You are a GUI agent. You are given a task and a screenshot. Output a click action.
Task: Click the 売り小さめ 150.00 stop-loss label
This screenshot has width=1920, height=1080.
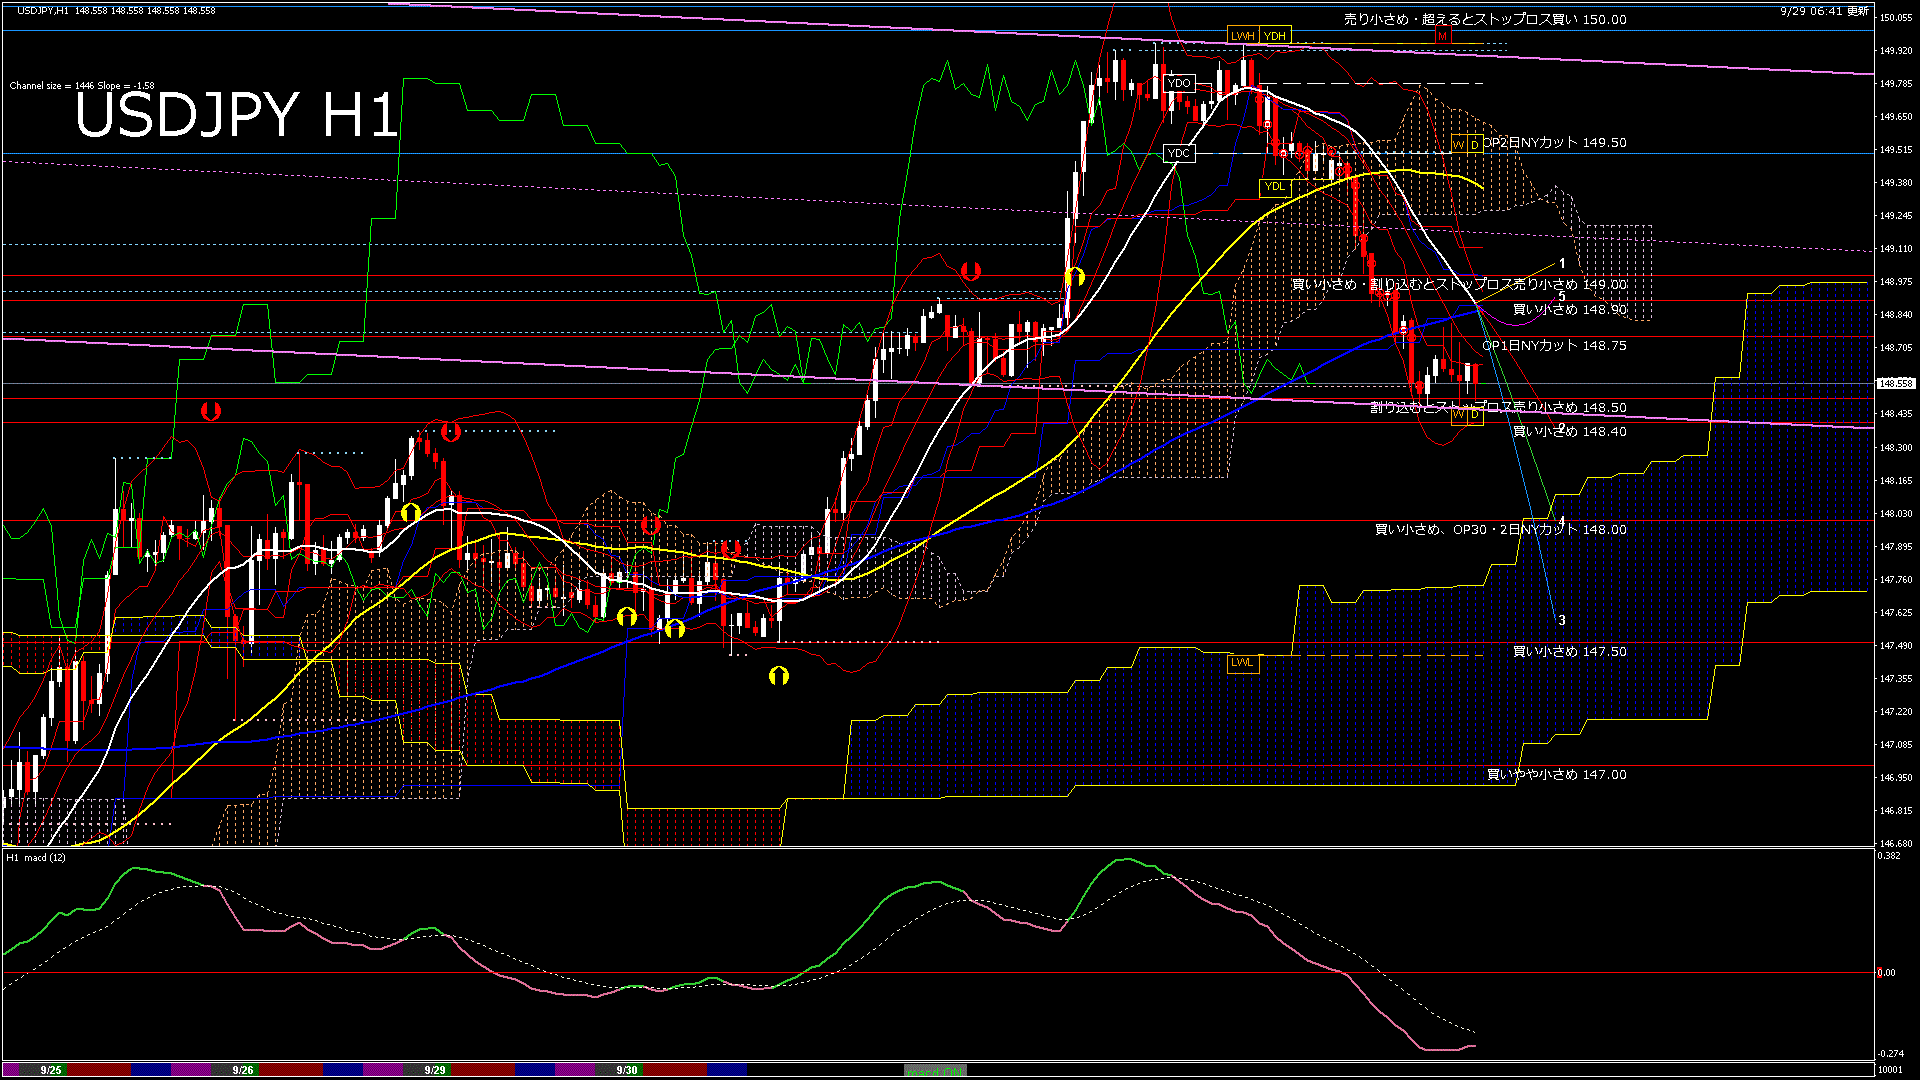[x=1484, y=19]
